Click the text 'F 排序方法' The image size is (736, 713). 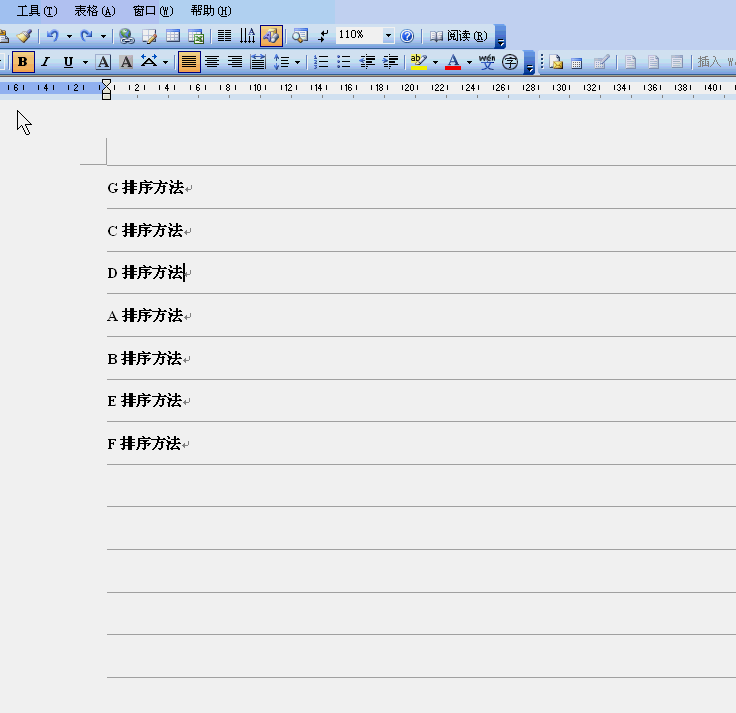(144, 444)
